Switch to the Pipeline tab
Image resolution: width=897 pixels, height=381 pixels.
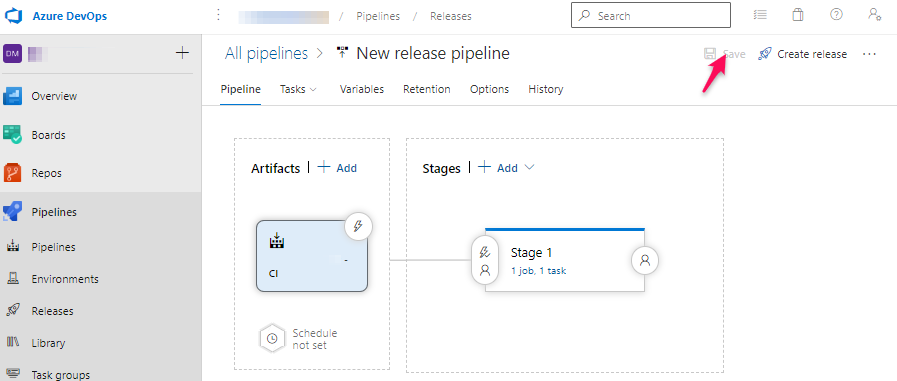(240, 89)
